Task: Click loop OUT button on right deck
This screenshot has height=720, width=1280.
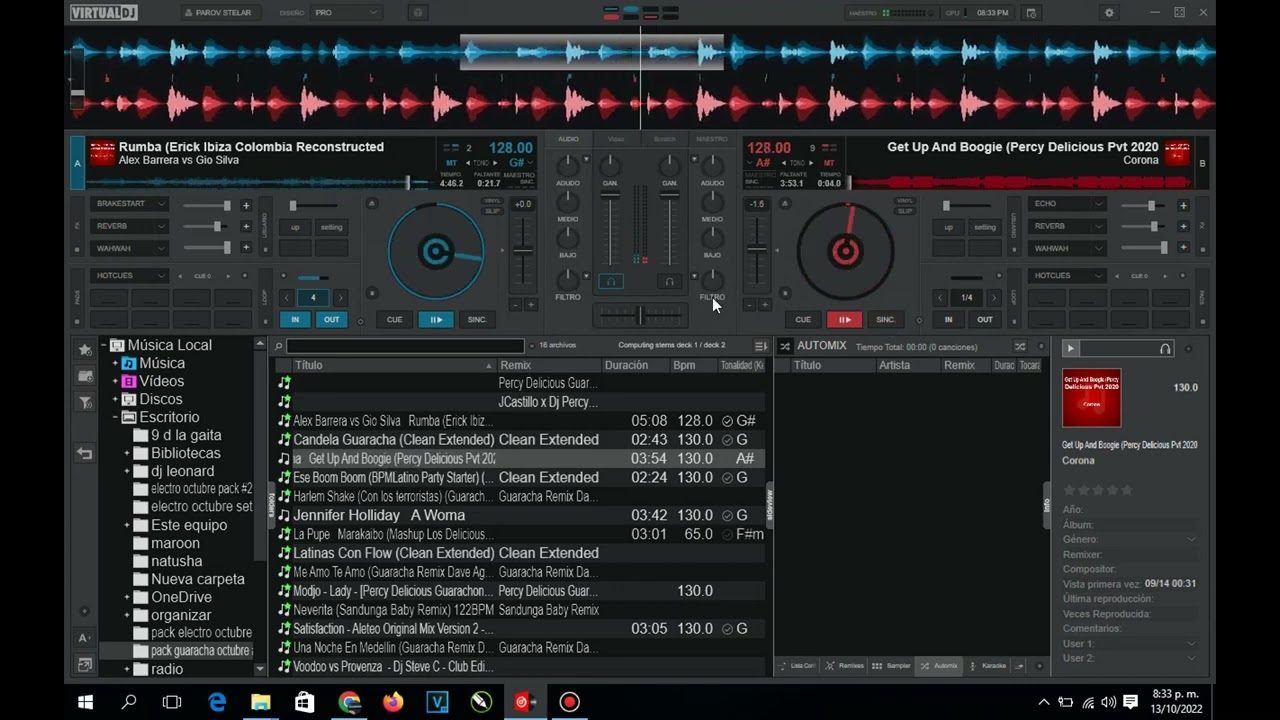Action: point(985,320)
